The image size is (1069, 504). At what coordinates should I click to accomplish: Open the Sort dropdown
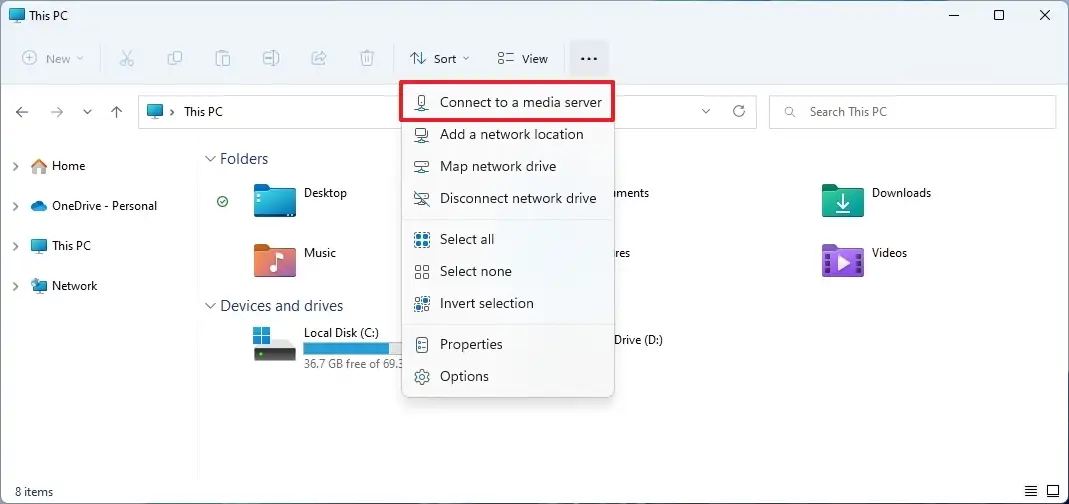point(439,59)
